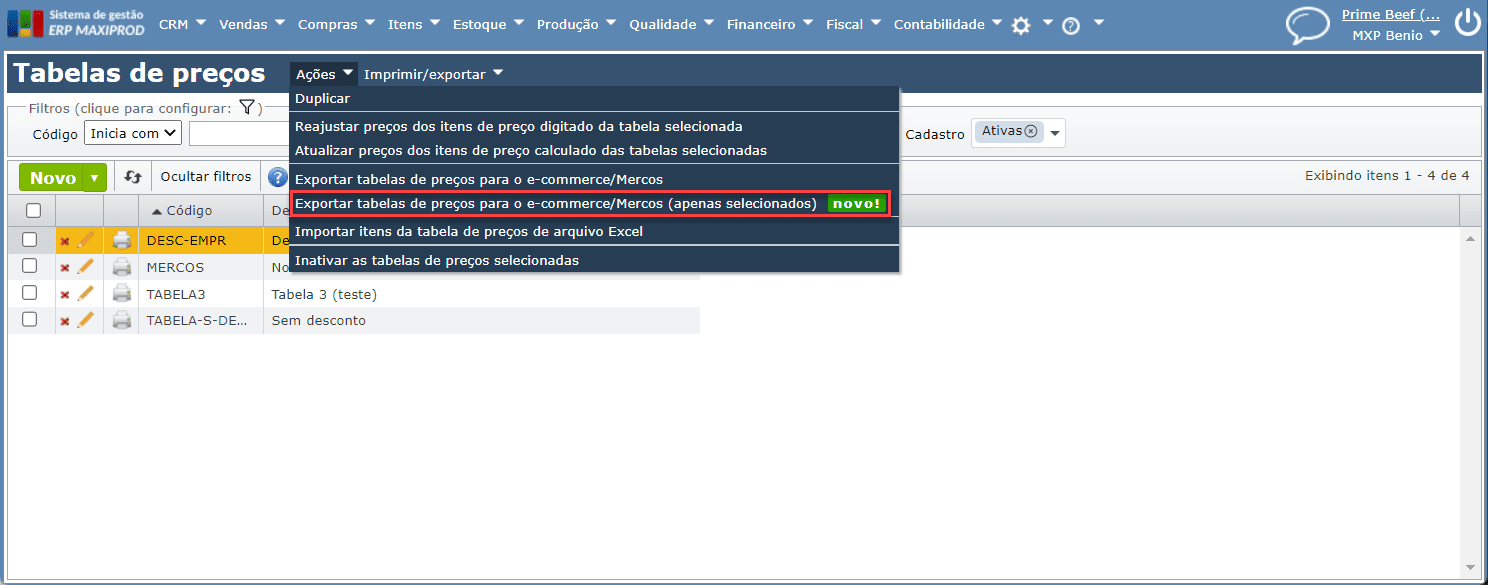The image size is (1488, 585).
Task: Click the ERP MAXIPROD logo
Action: click(x=76, y=23)
